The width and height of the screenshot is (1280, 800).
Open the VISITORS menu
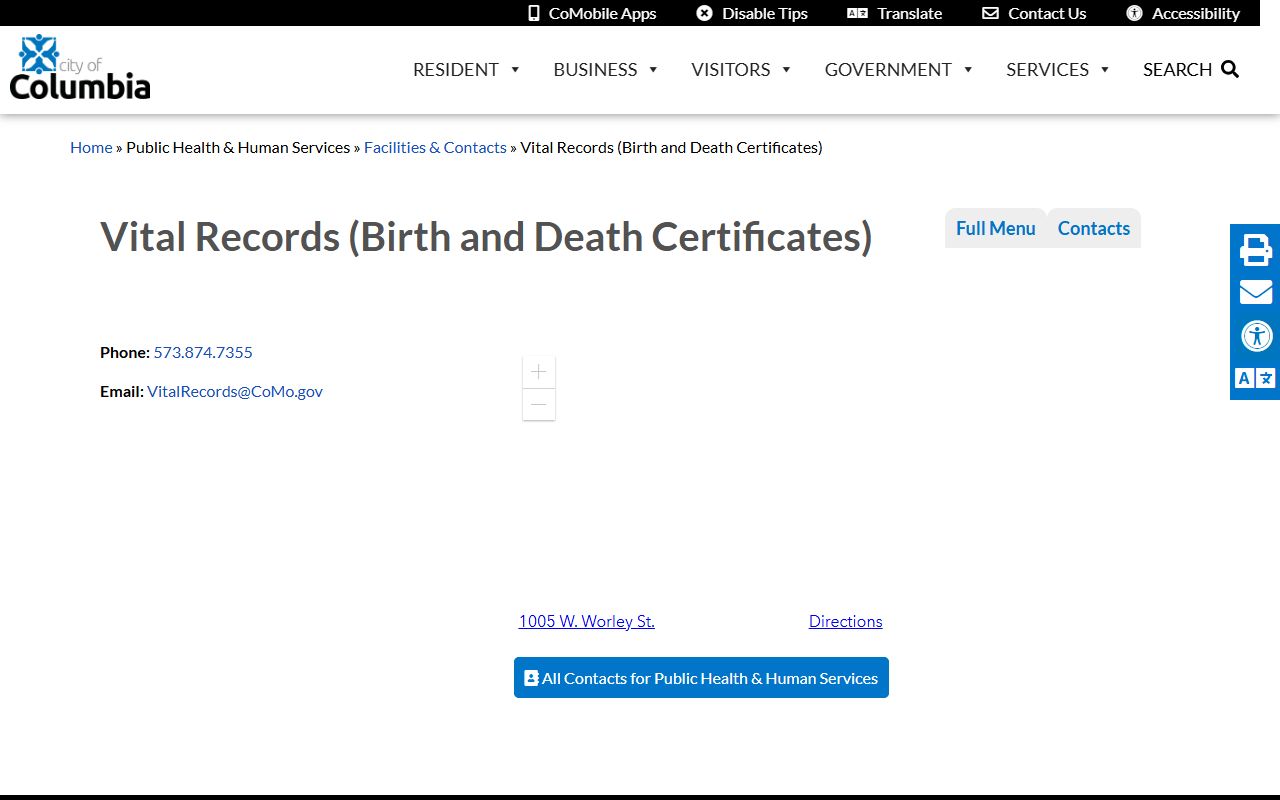coord(731,69)
